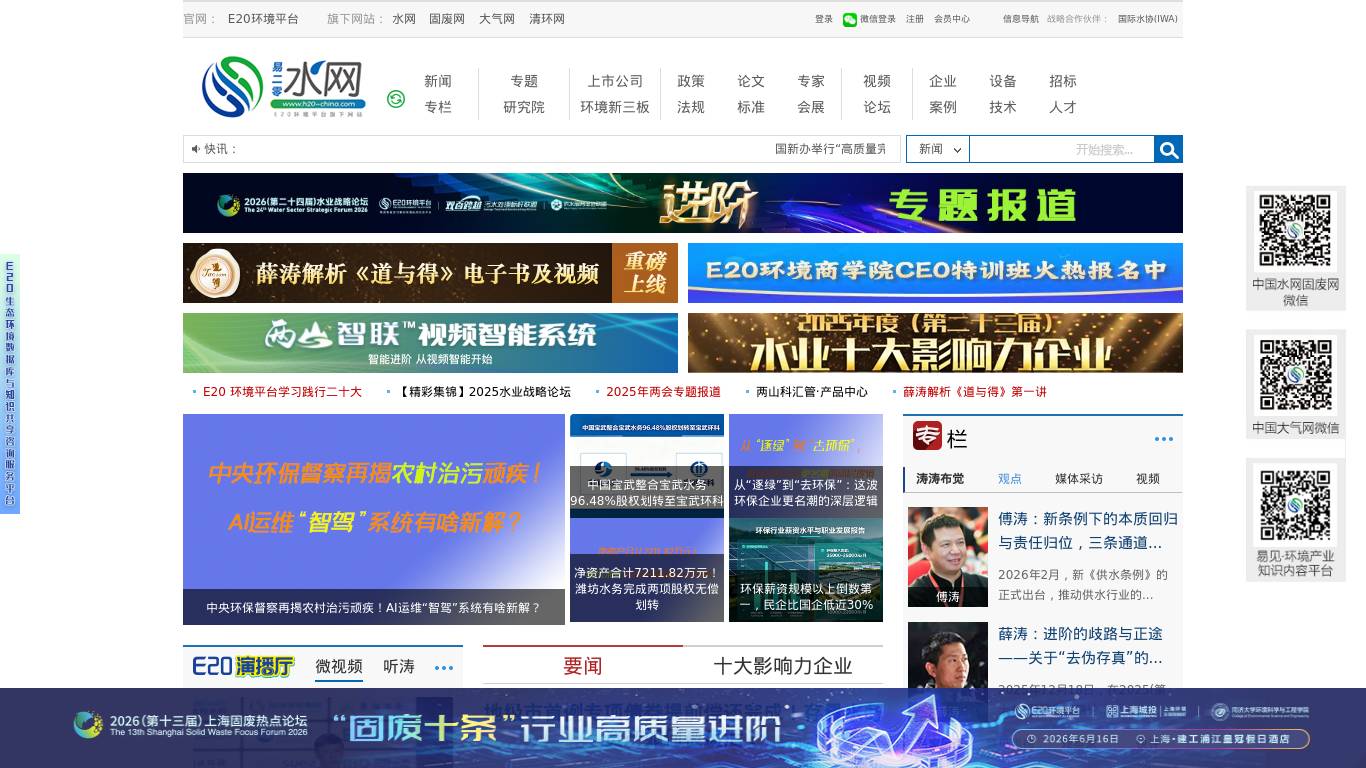1366x768 pixels.
Task: Open the E20 side vertical database tab
Action: coord(10,384)
